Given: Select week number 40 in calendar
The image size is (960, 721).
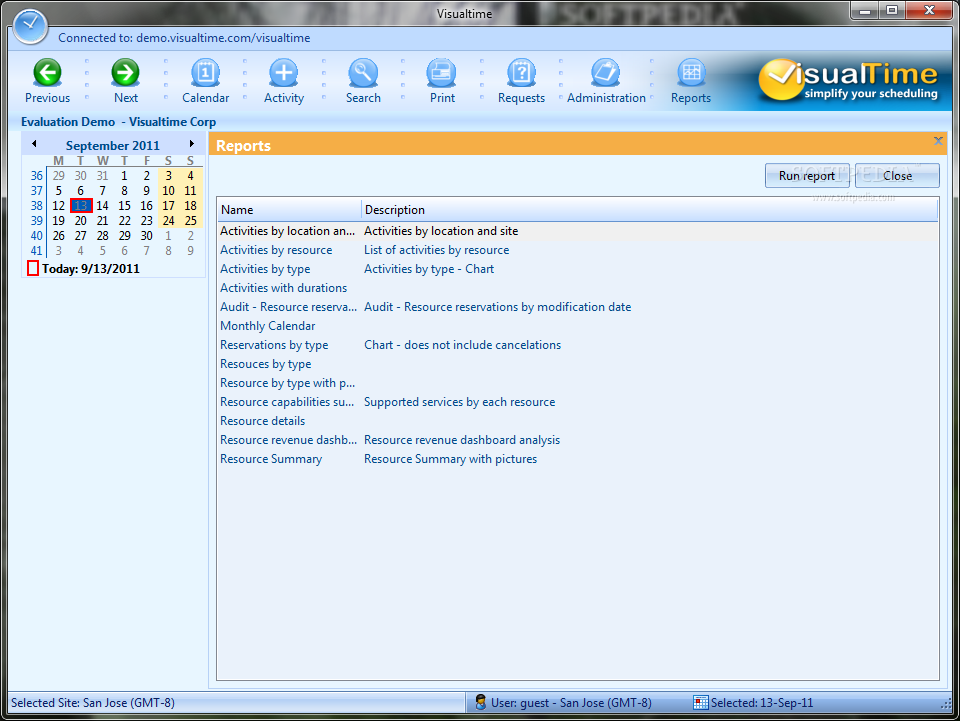Looking at the screenshot, I should click(37, 236).
